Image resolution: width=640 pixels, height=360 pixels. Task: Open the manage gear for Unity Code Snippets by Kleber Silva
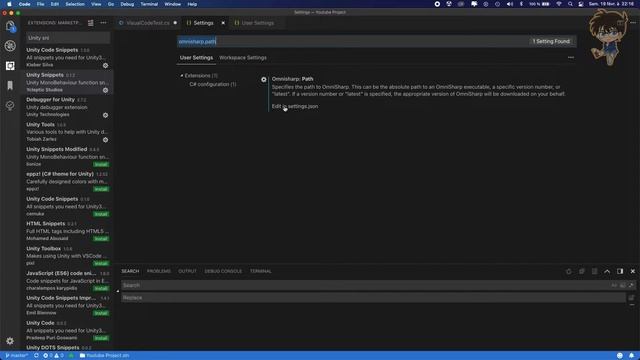[x=105, y=65]
